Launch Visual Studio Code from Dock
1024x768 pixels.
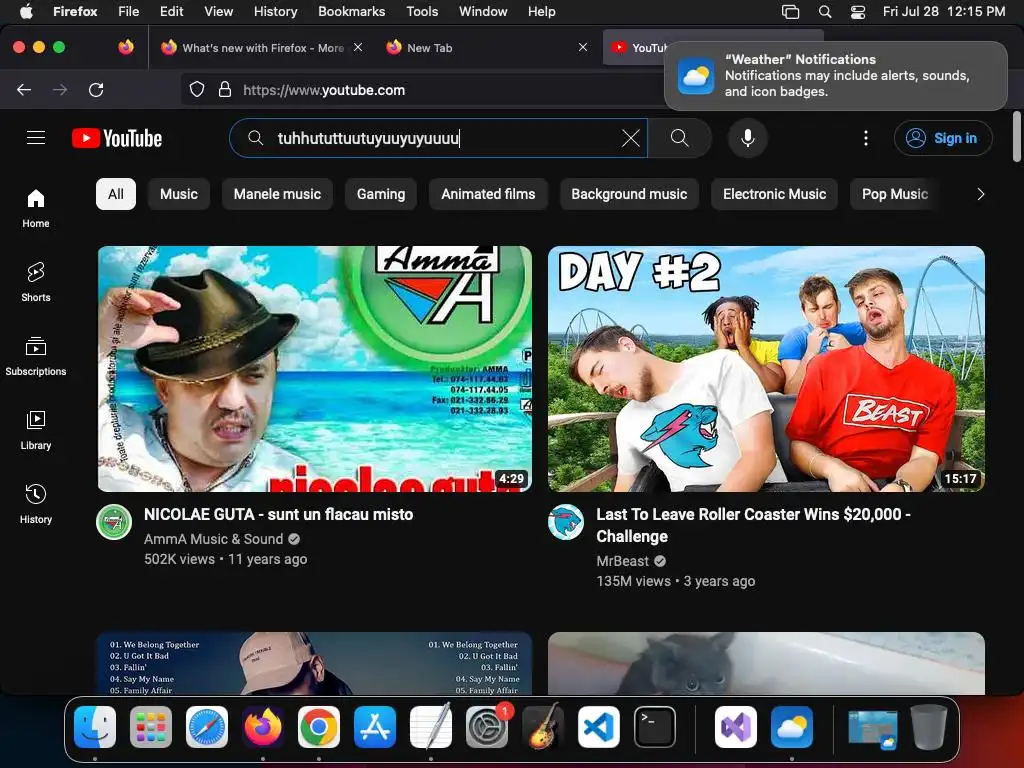point(599,727)
